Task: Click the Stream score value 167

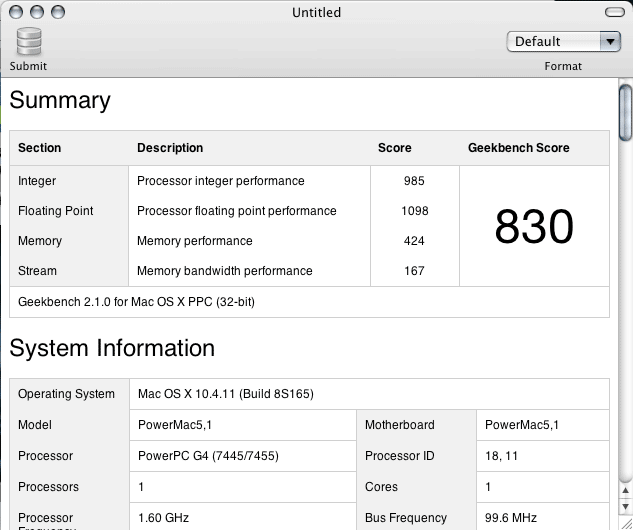Action: point(414,271)
